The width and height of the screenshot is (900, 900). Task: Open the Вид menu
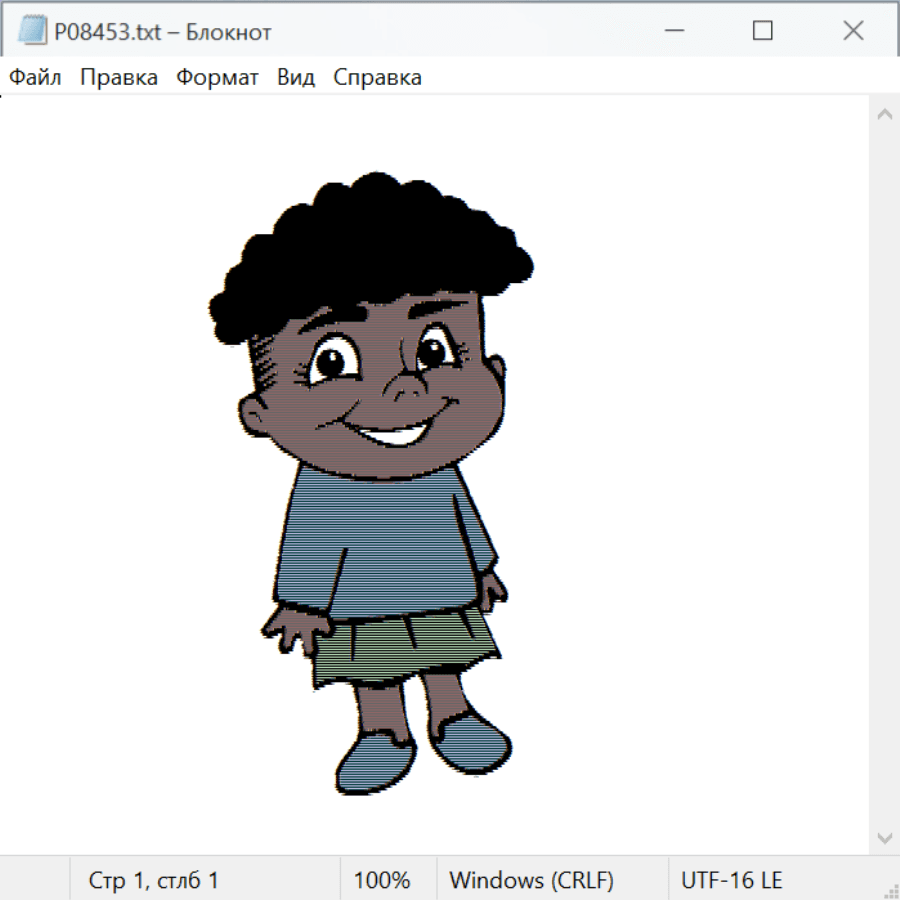tap(296, 78)
